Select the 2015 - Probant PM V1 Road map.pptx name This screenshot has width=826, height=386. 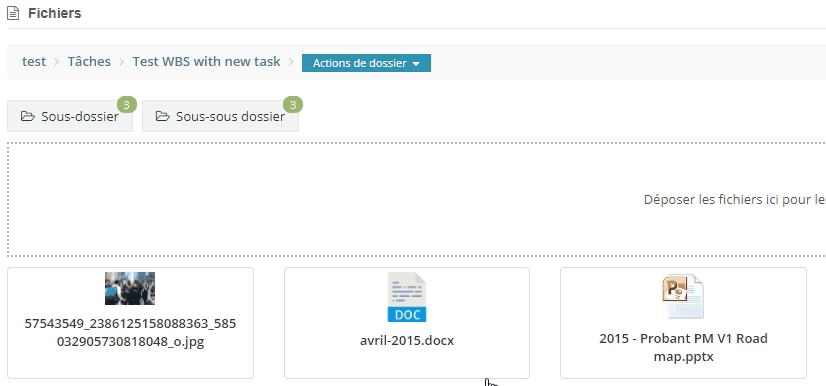(x=683, y=347)
